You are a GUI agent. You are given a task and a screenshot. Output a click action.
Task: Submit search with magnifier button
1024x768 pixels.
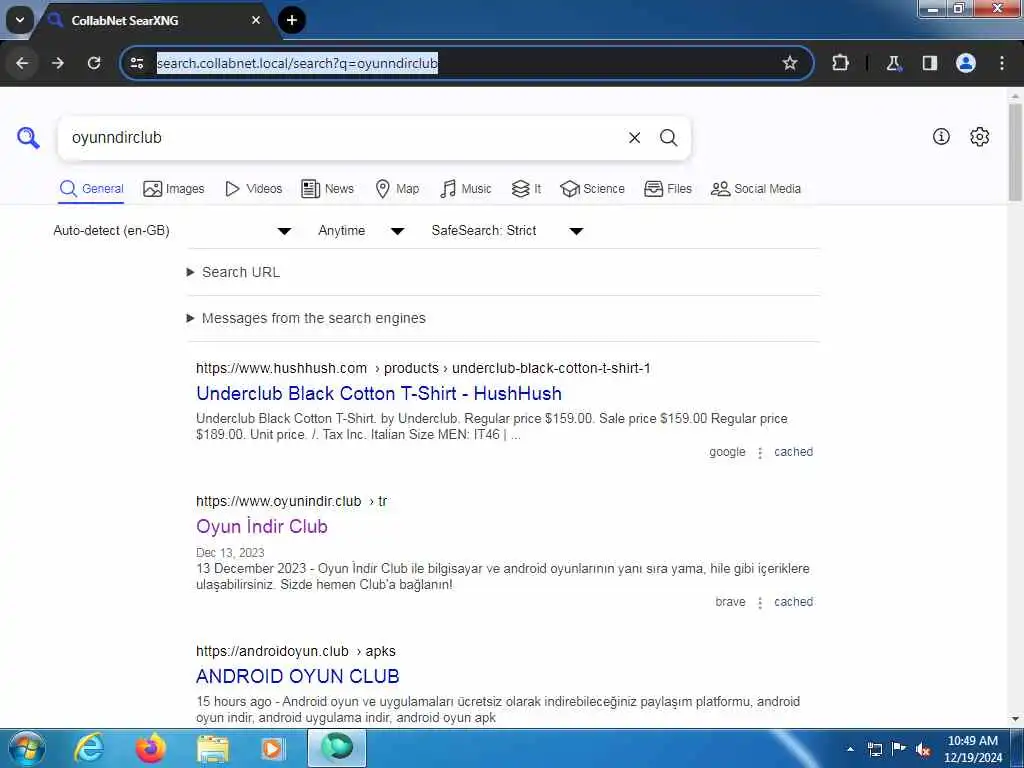tap(668, 138)
